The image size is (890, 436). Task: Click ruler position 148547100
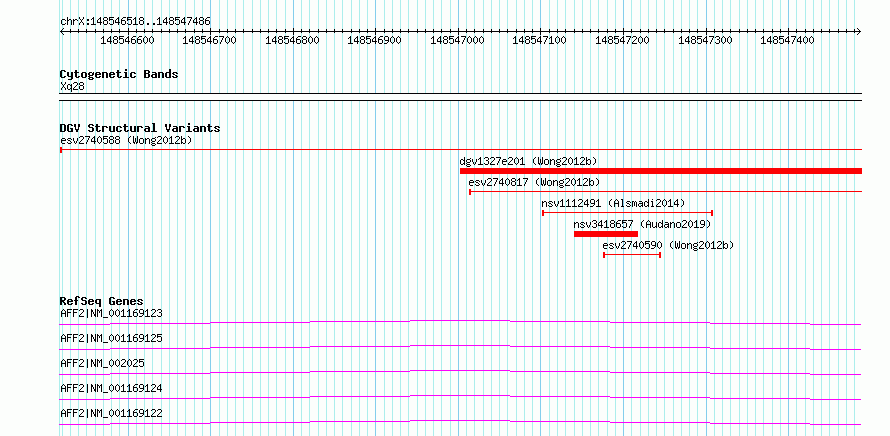(x=540, y=40)
